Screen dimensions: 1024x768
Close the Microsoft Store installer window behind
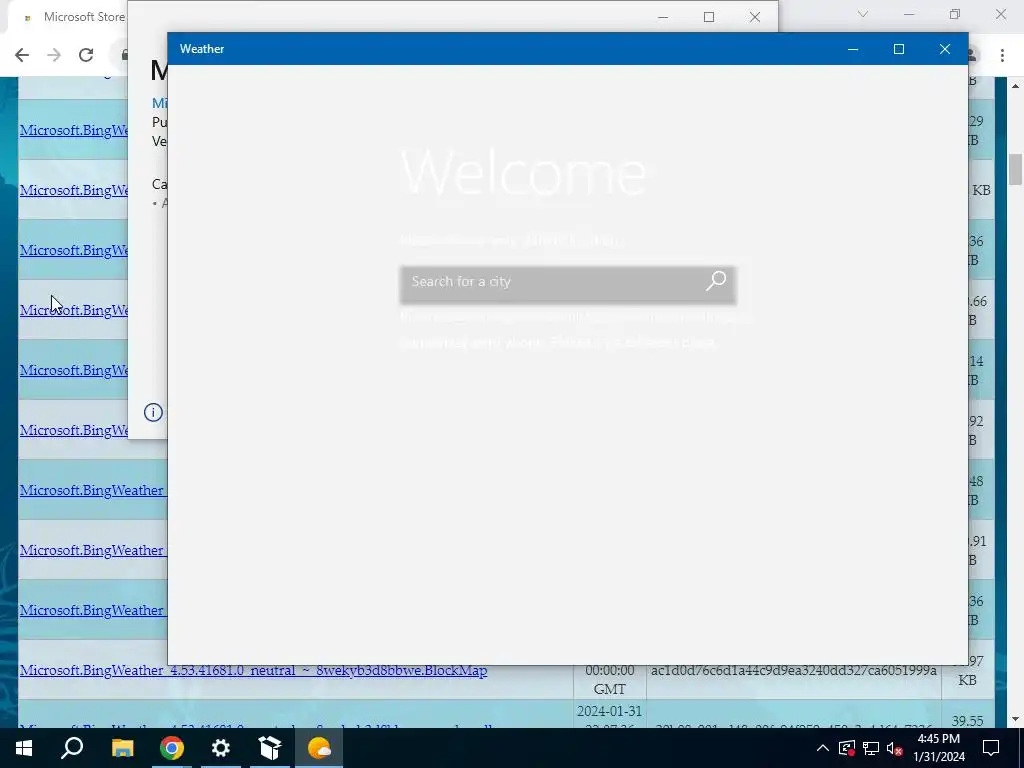coord(755,17)
